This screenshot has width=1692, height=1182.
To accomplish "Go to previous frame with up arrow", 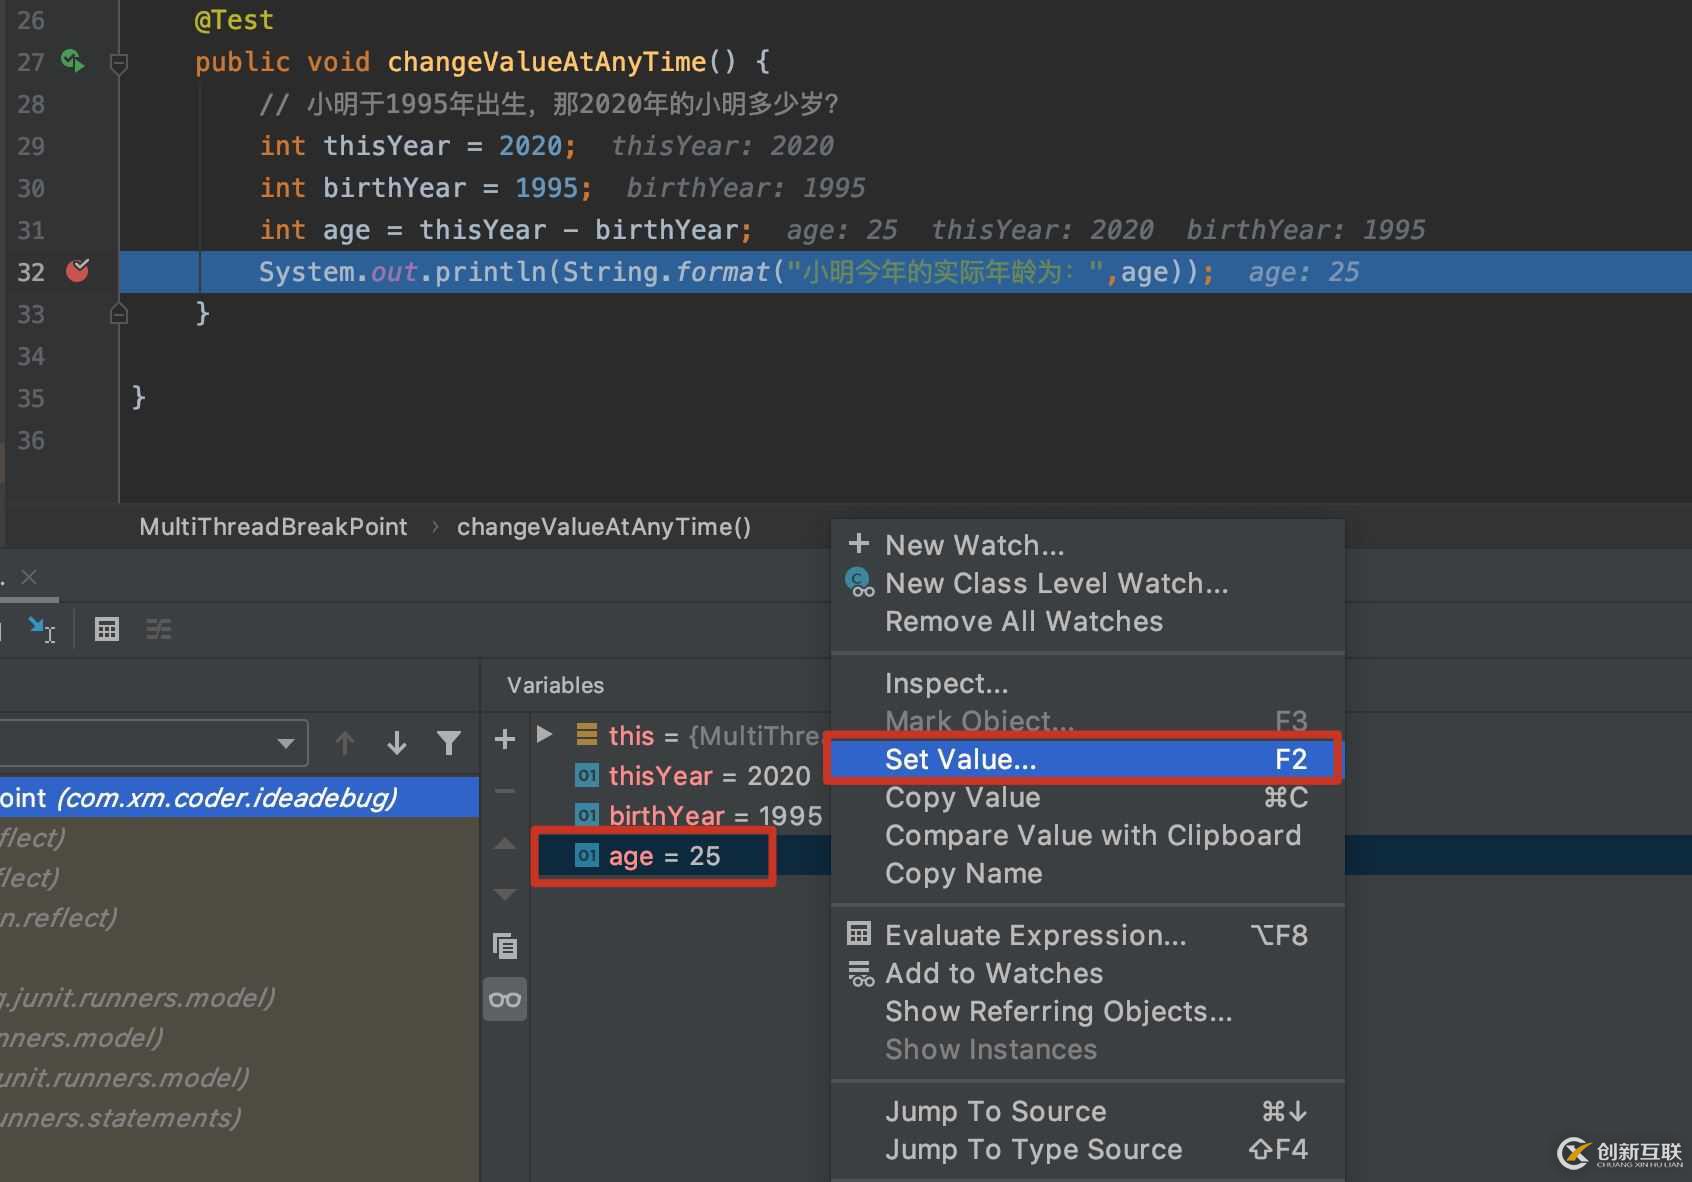I will 345,743.
